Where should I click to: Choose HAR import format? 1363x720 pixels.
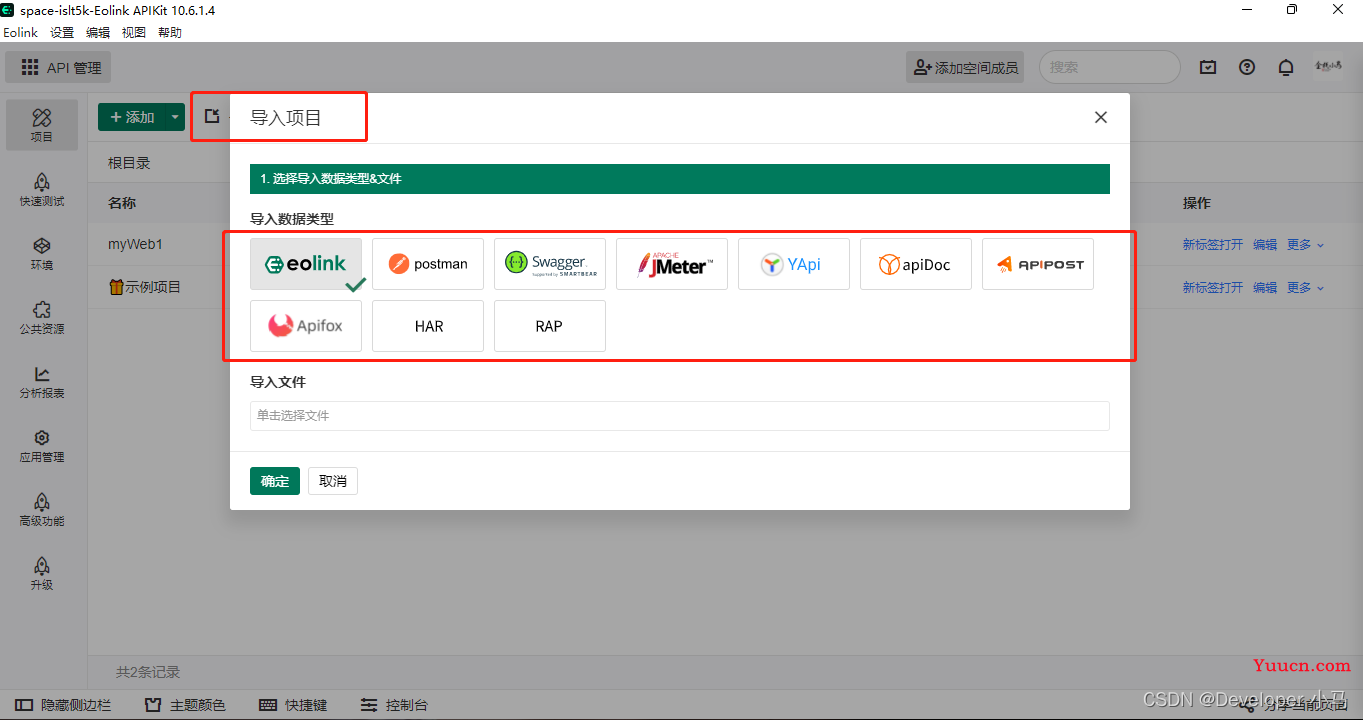tap(428, 326)
